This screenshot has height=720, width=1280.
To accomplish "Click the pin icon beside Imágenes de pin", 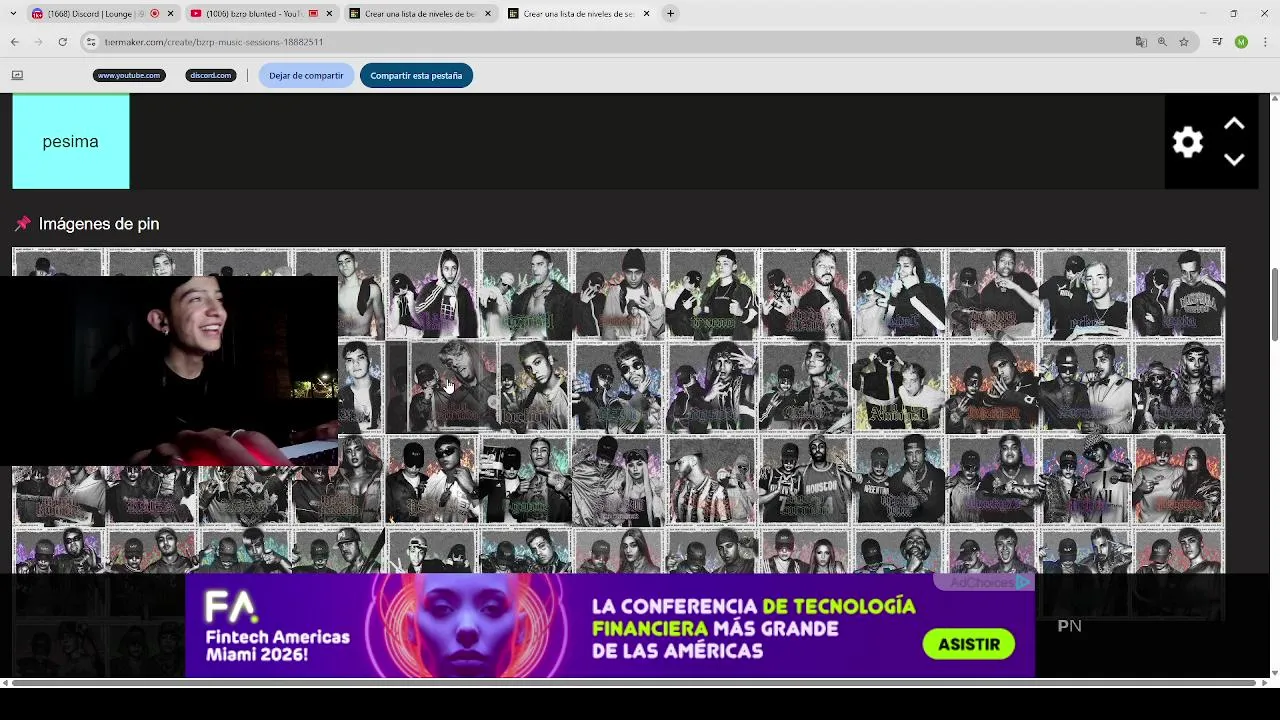I will 22,224.
